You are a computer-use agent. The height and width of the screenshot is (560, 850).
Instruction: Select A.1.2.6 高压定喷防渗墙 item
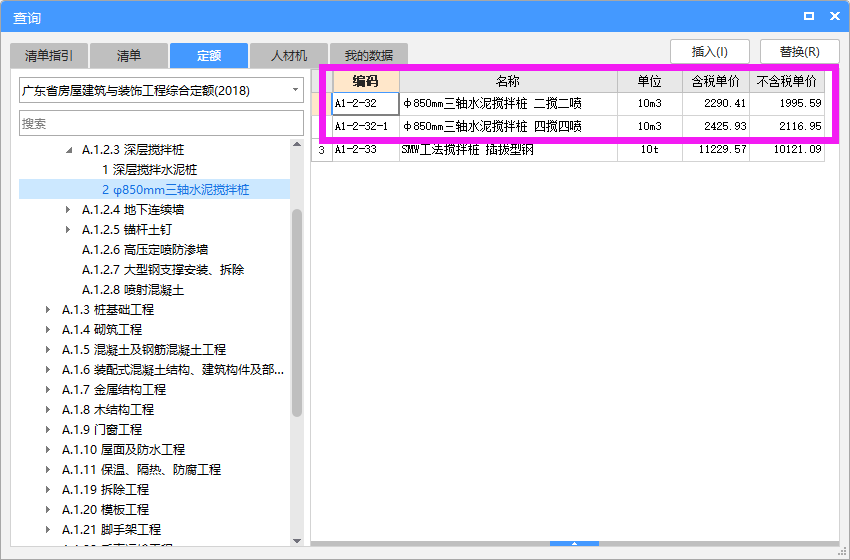click(x=145, y=250)
